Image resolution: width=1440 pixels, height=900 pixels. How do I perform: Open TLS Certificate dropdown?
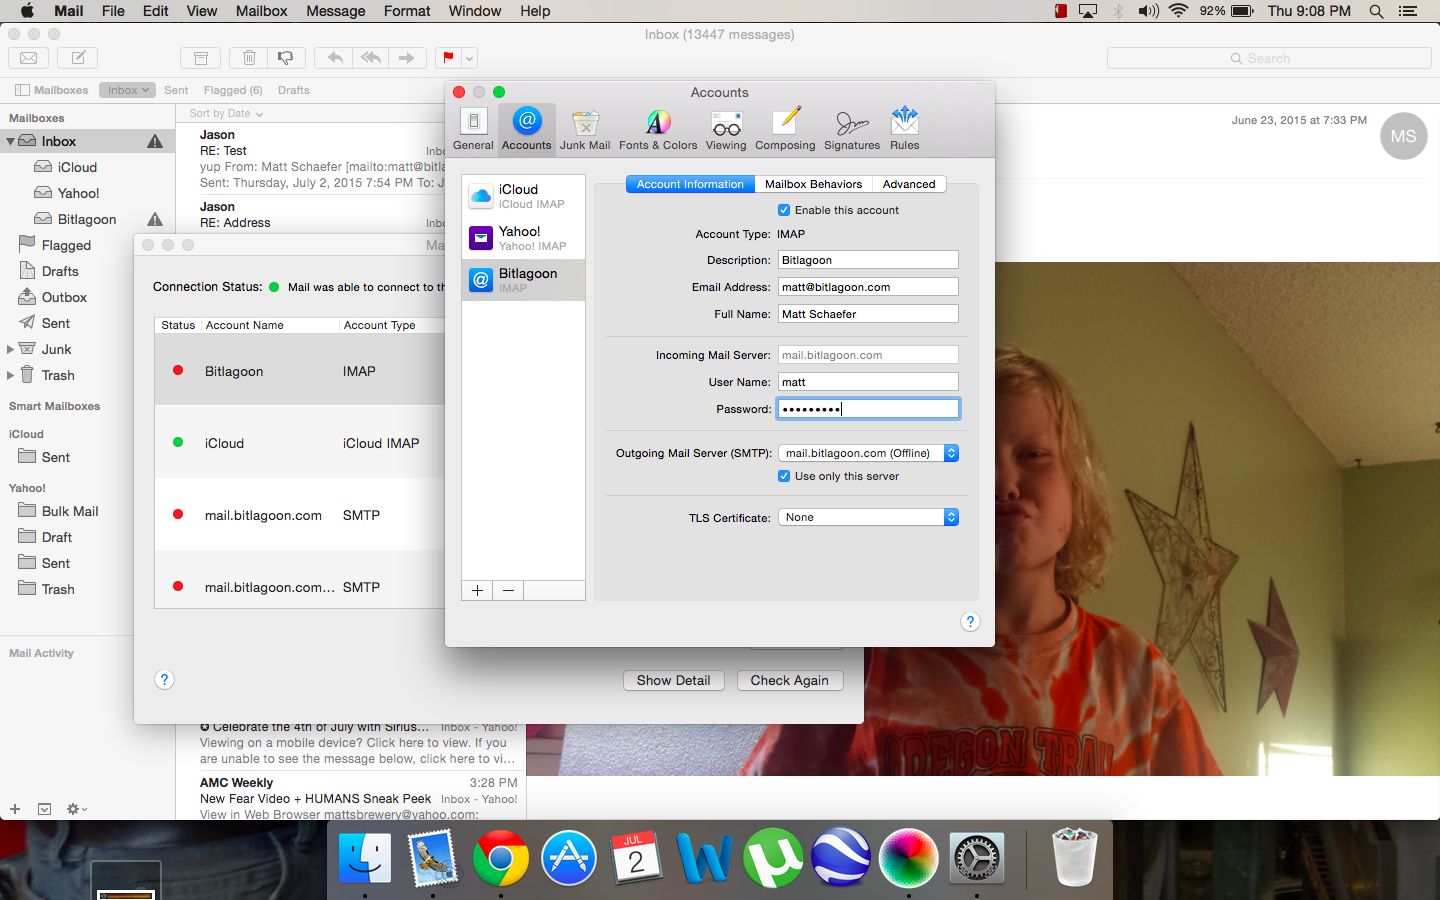868,517
